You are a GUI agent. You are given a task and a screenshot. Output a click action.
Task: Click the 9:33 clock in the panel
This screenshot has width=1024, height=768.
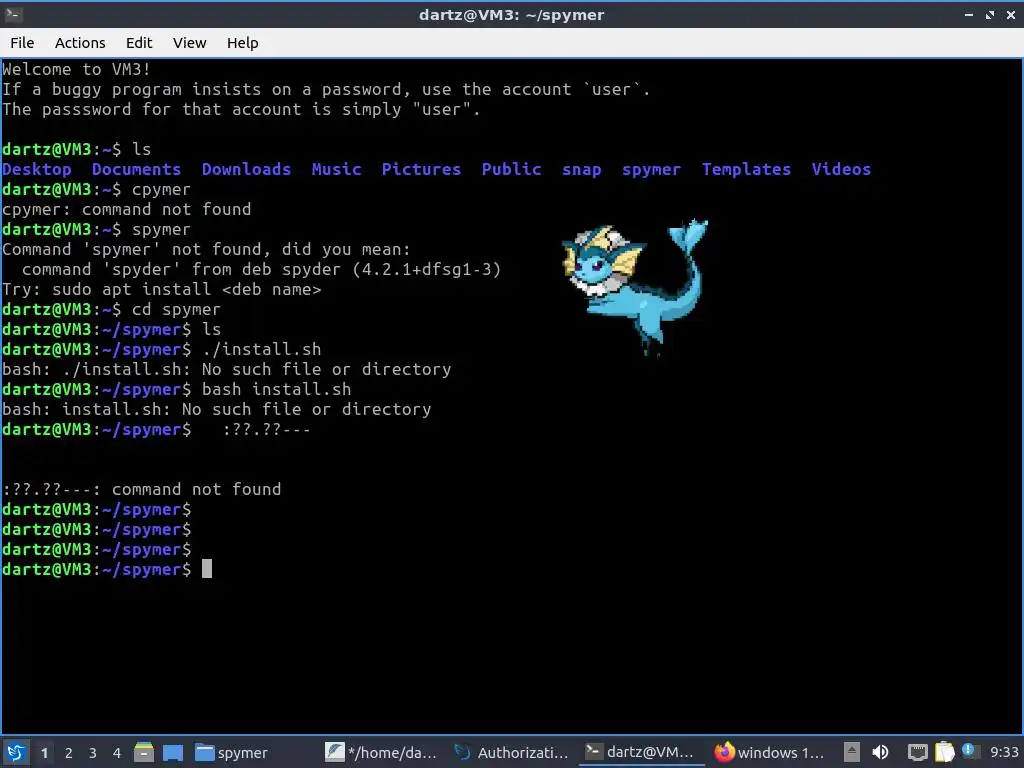point(1004,753)
